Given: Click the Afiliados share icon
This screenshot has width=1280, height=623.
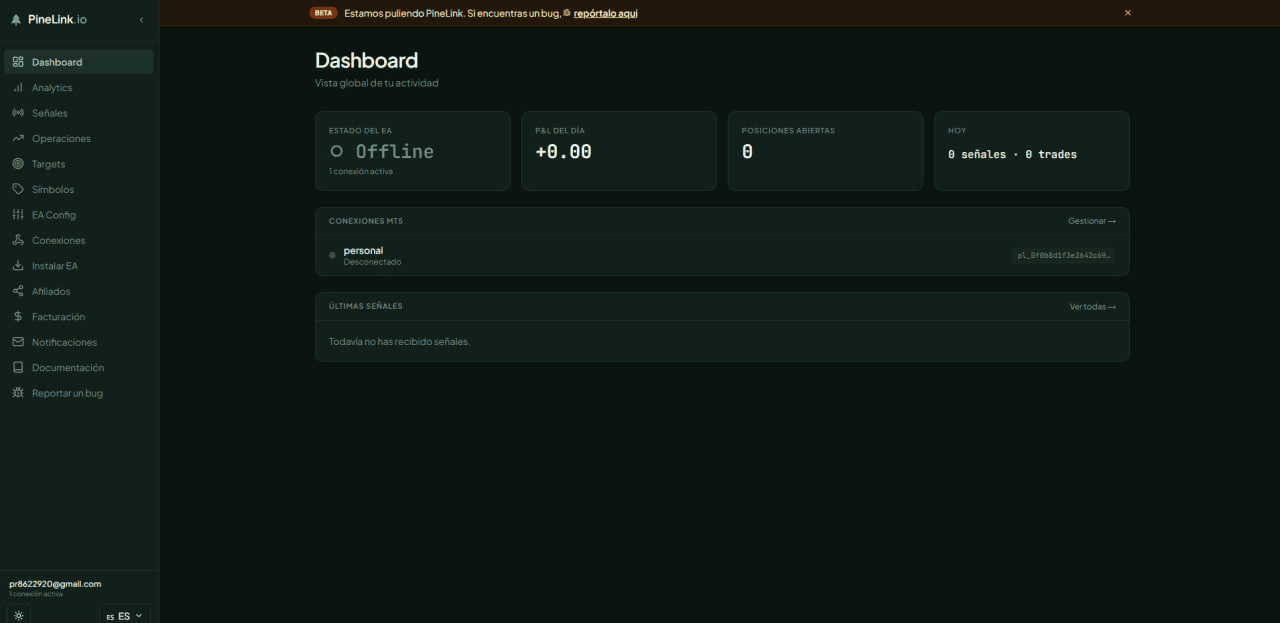Looking at the screenshot, I should (x=18, y=291).
